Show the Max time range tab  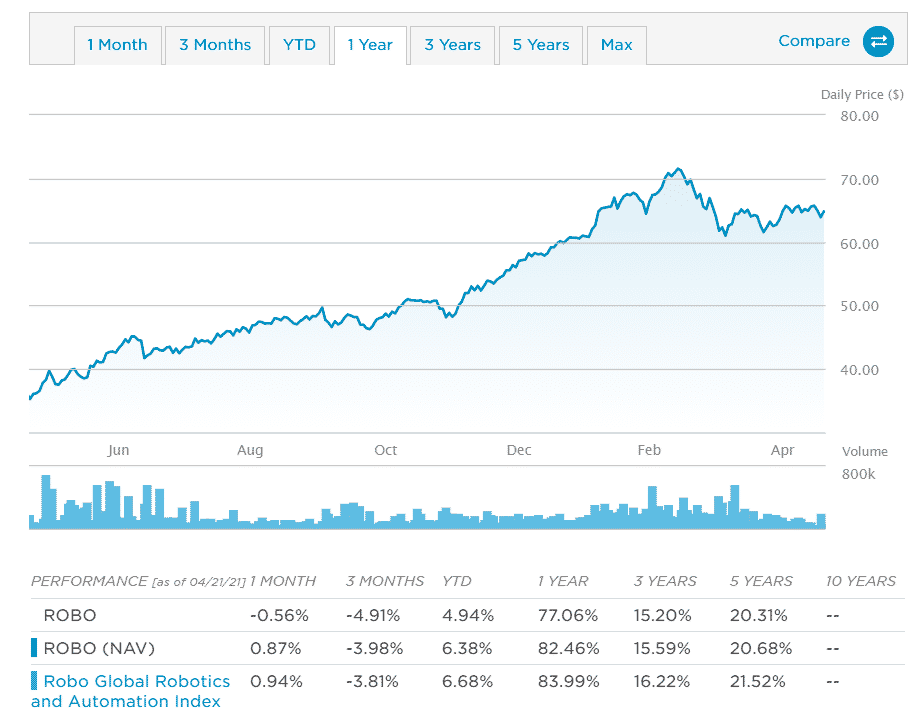(x=616, y=45)
